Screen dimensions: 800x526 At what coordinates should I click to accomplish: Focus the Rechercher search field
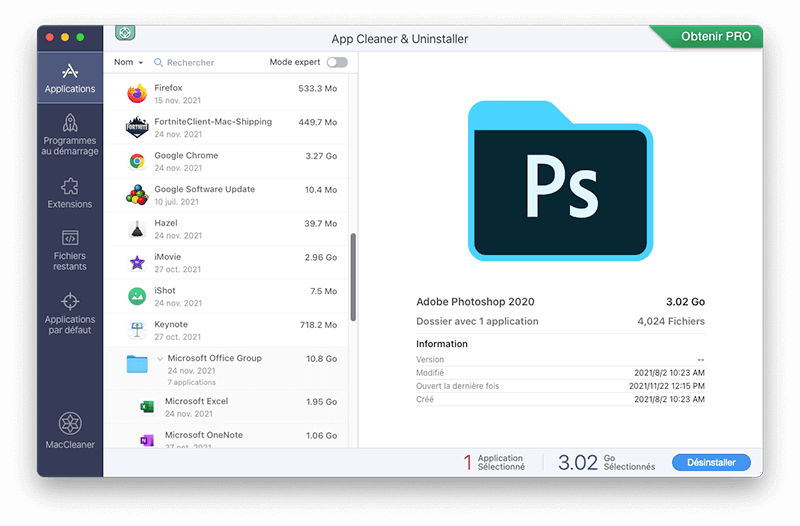tap(190, 62)
